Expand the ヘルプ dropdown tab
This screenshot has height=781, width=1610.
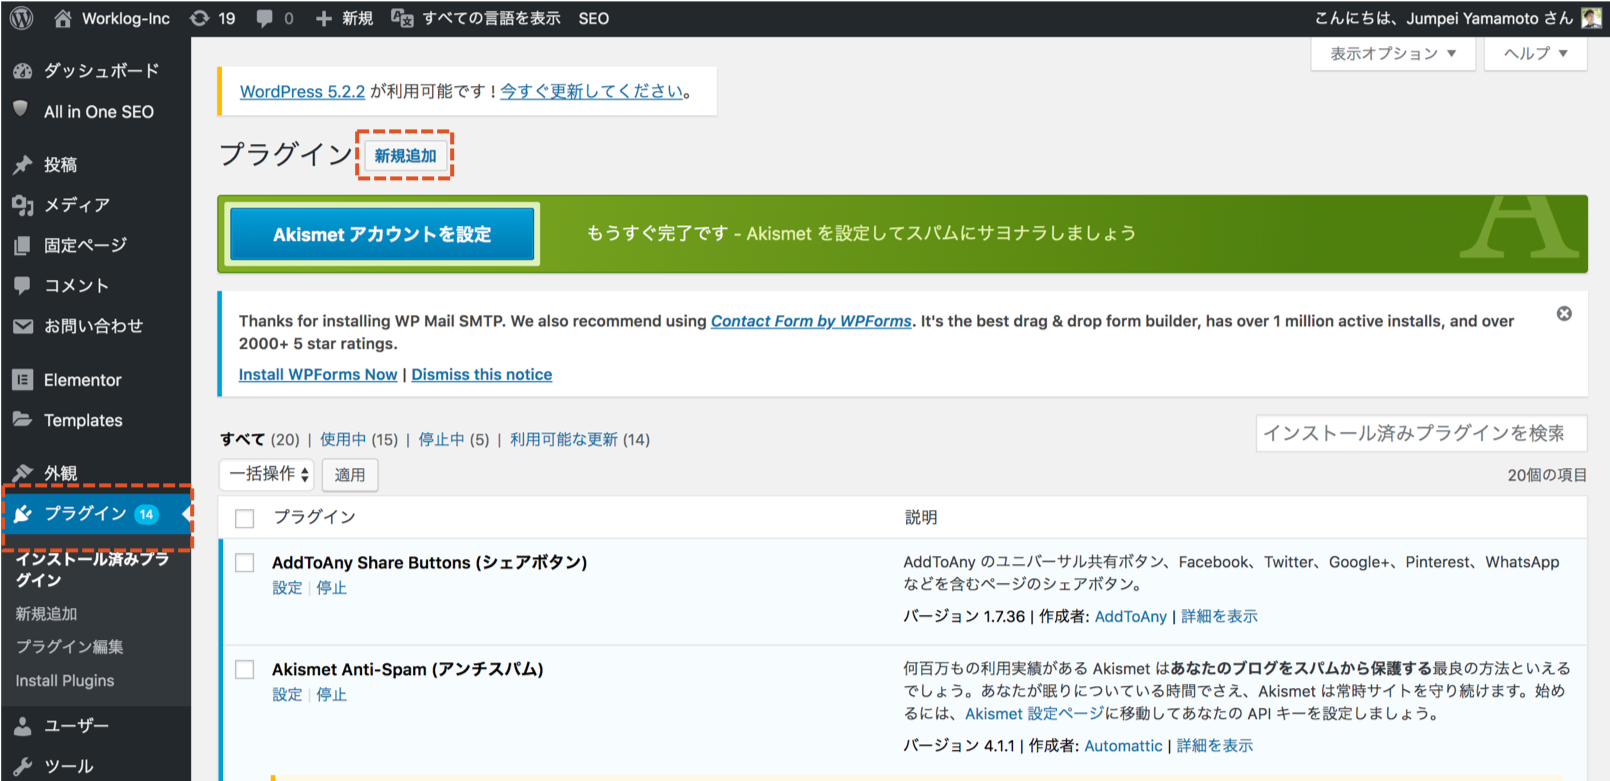tap(1535, 53)
